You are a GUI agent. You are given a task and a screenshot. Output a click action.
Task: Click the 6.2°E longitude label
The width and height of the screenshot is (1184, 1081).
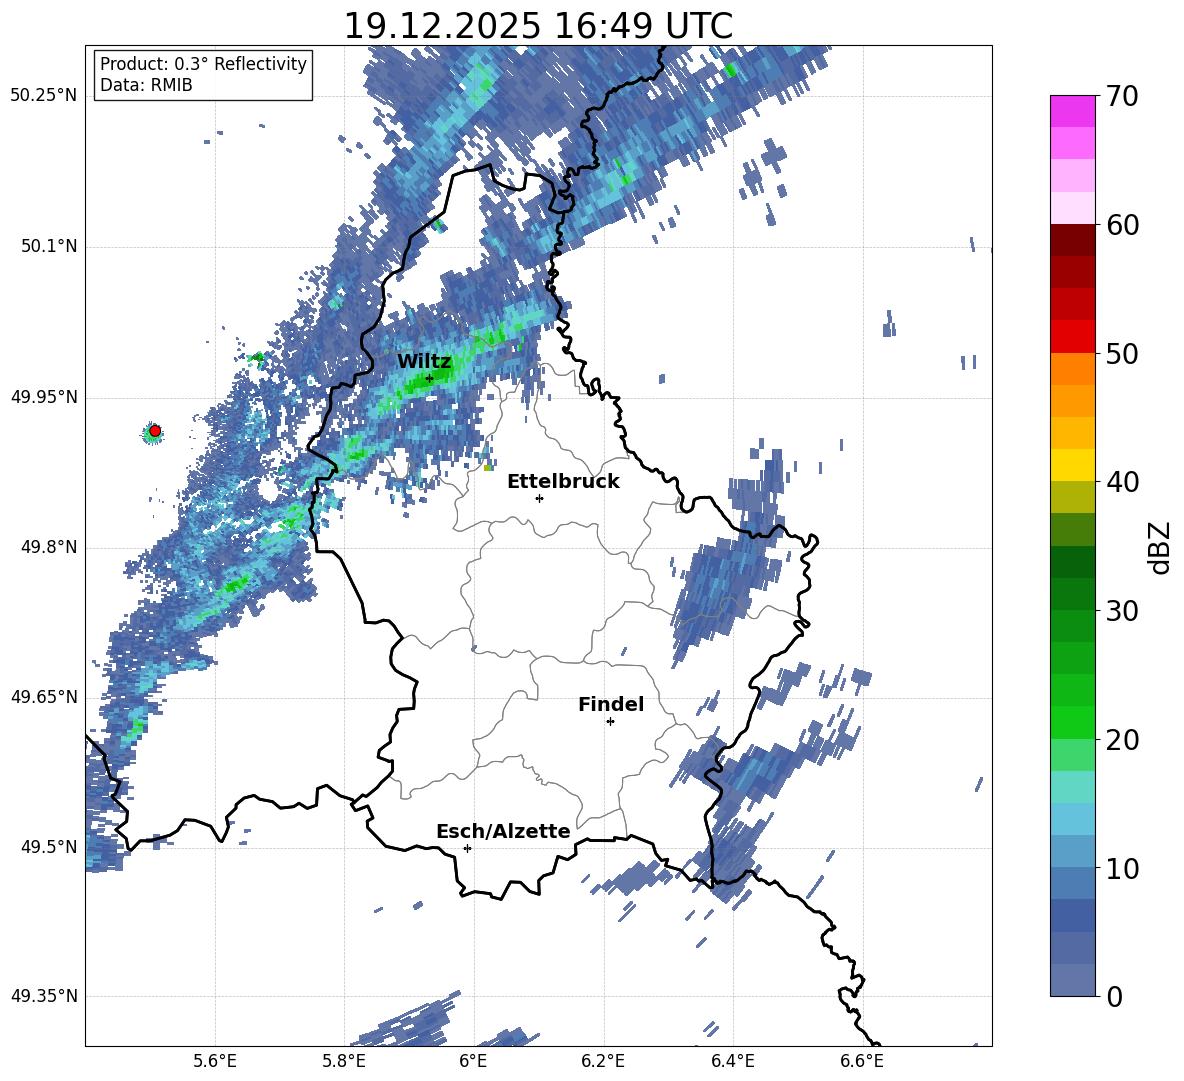(603, 1062)
